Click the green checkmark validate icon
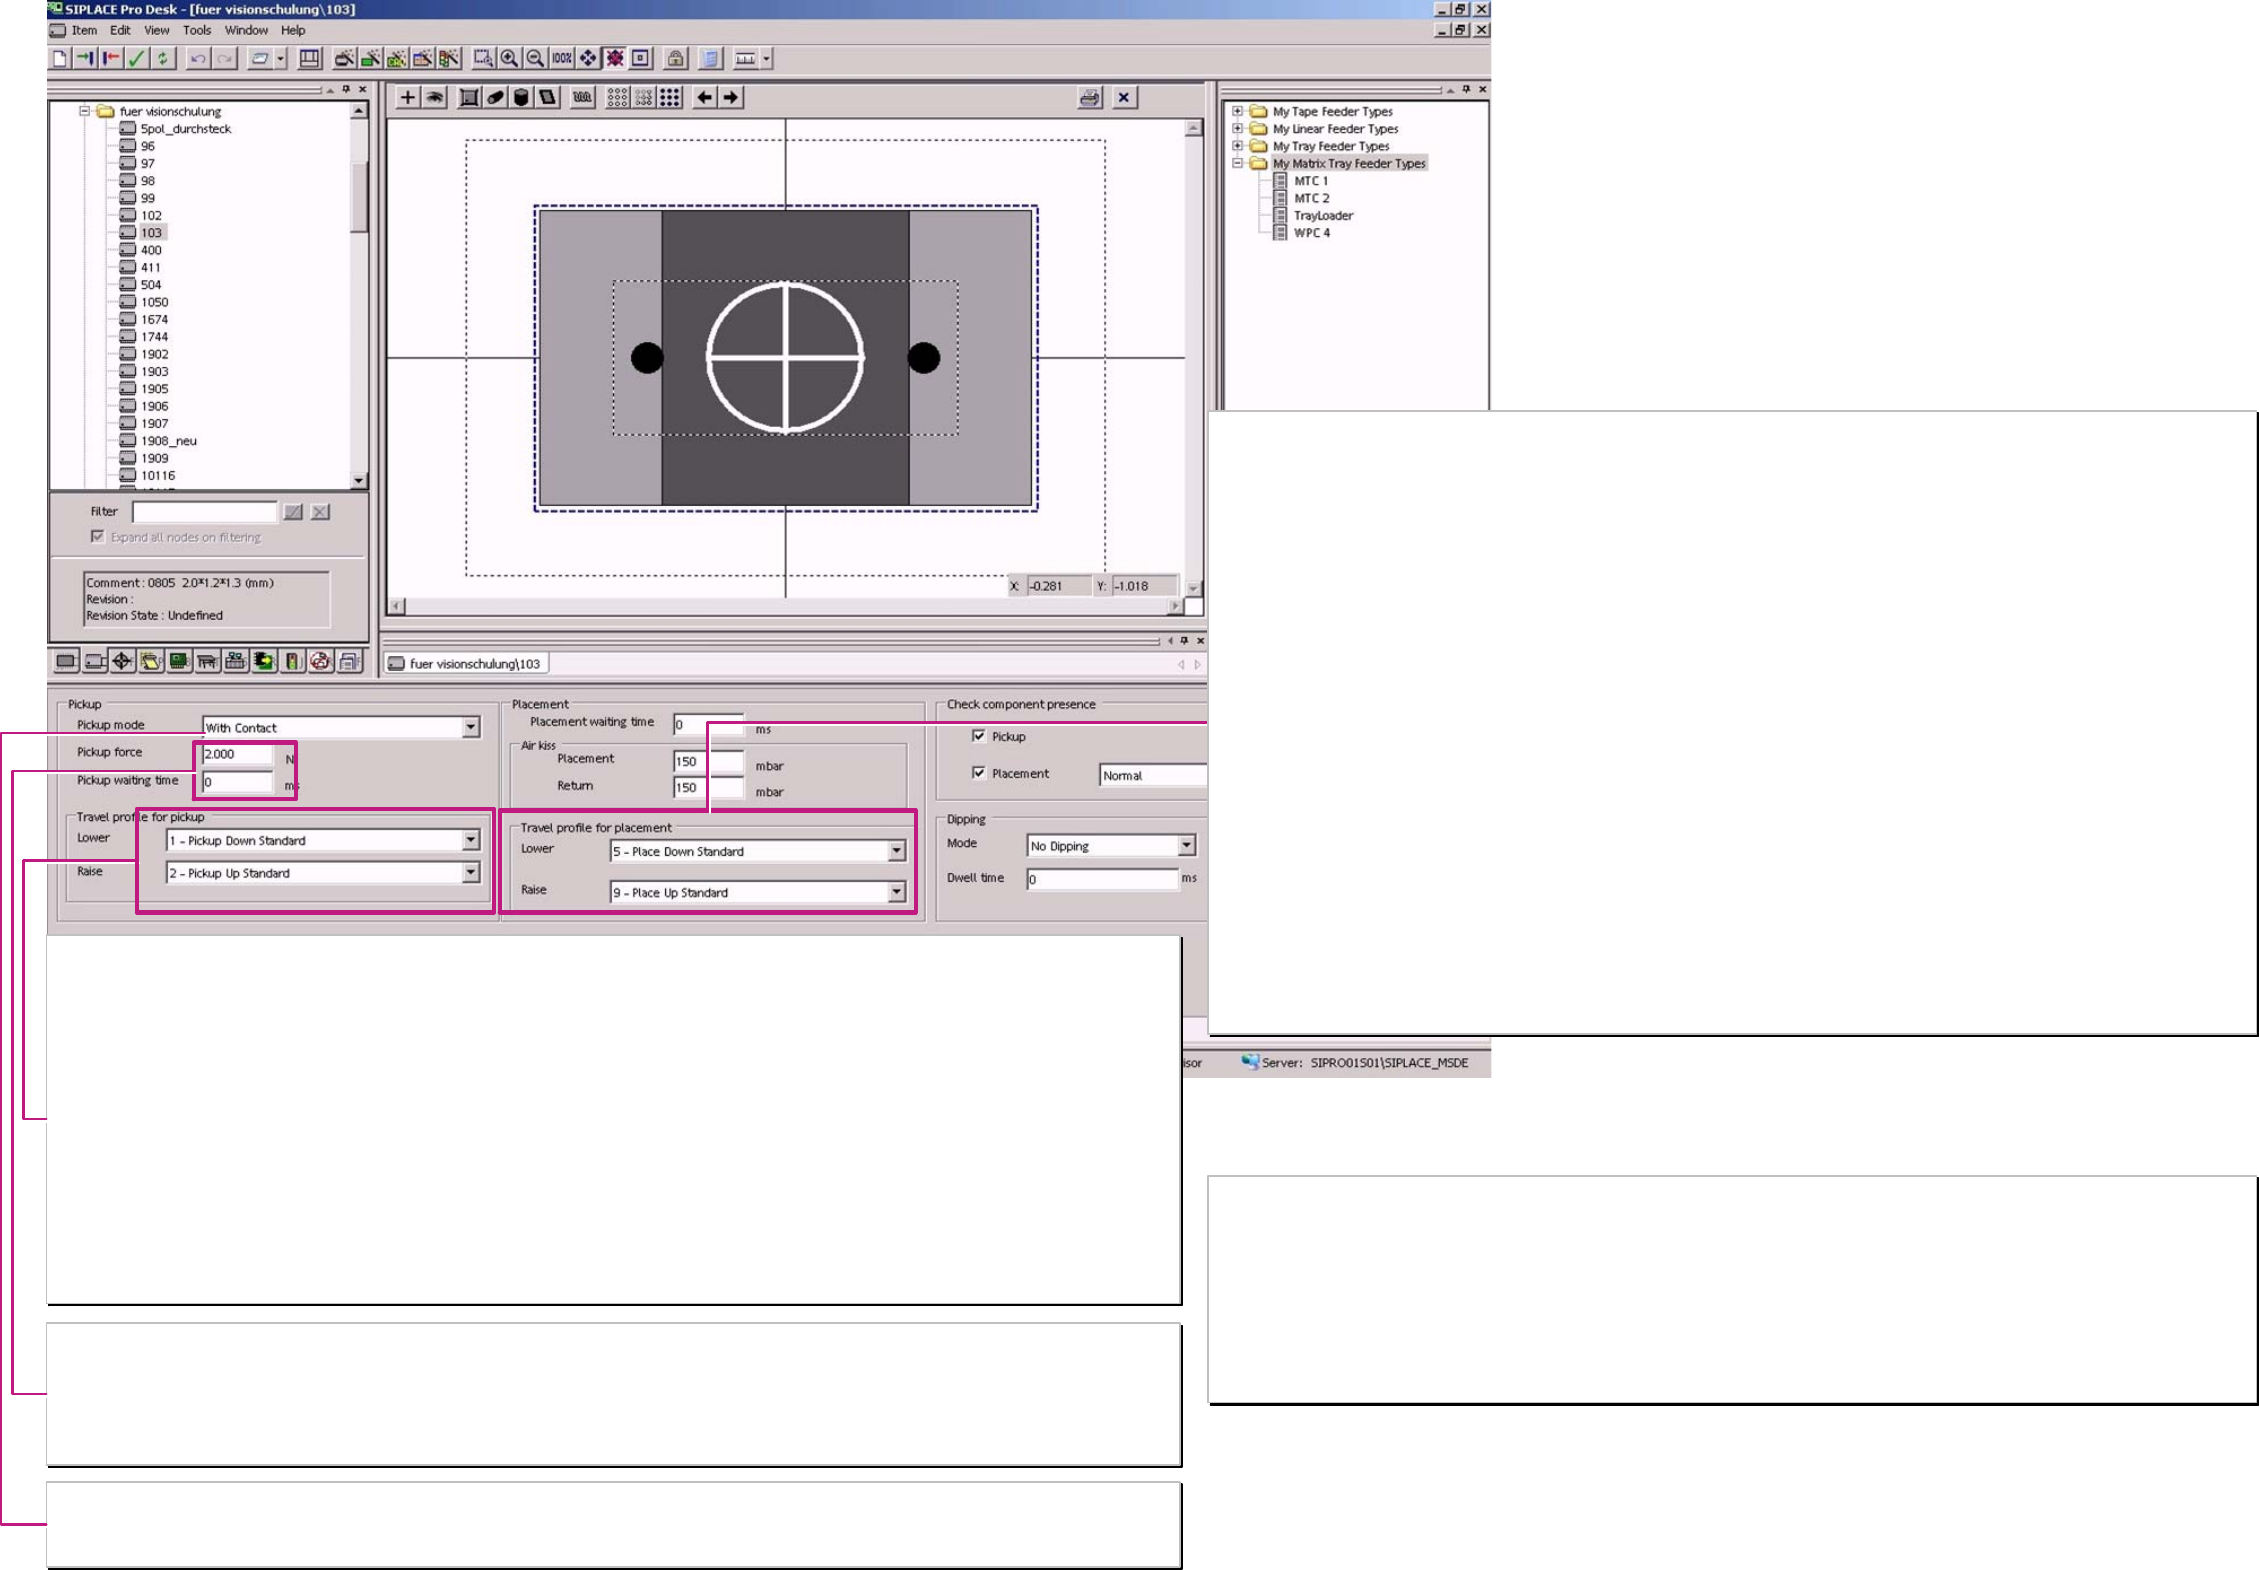The width and height of the screenshot is (2259, 1570). 137,59
